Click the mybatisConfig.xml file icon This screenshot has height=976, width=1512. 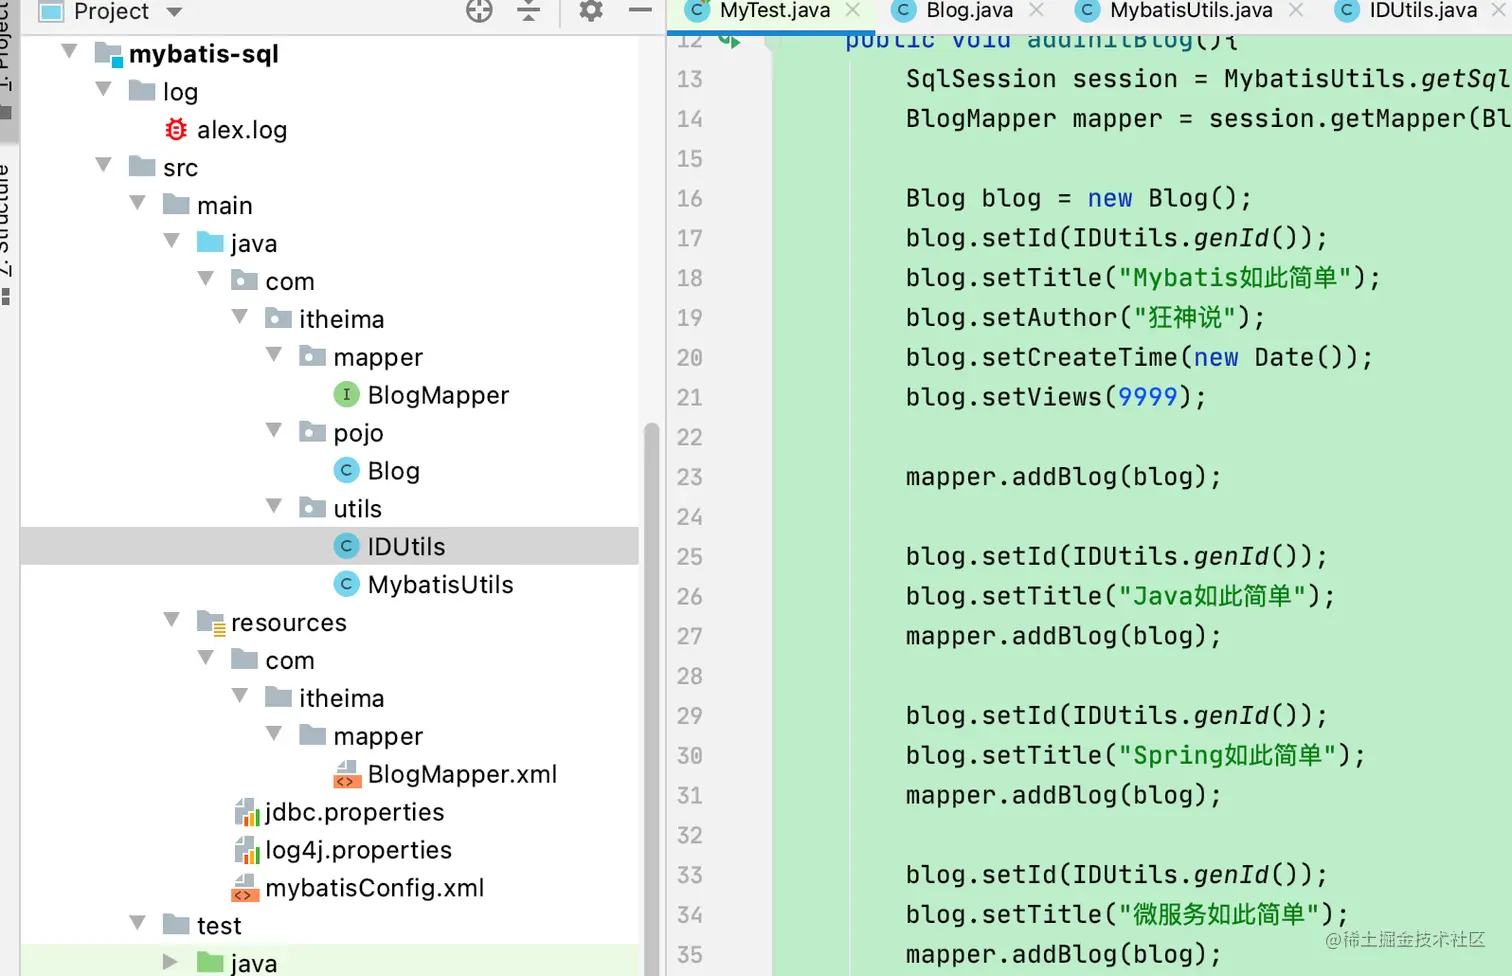pos(245,888)
